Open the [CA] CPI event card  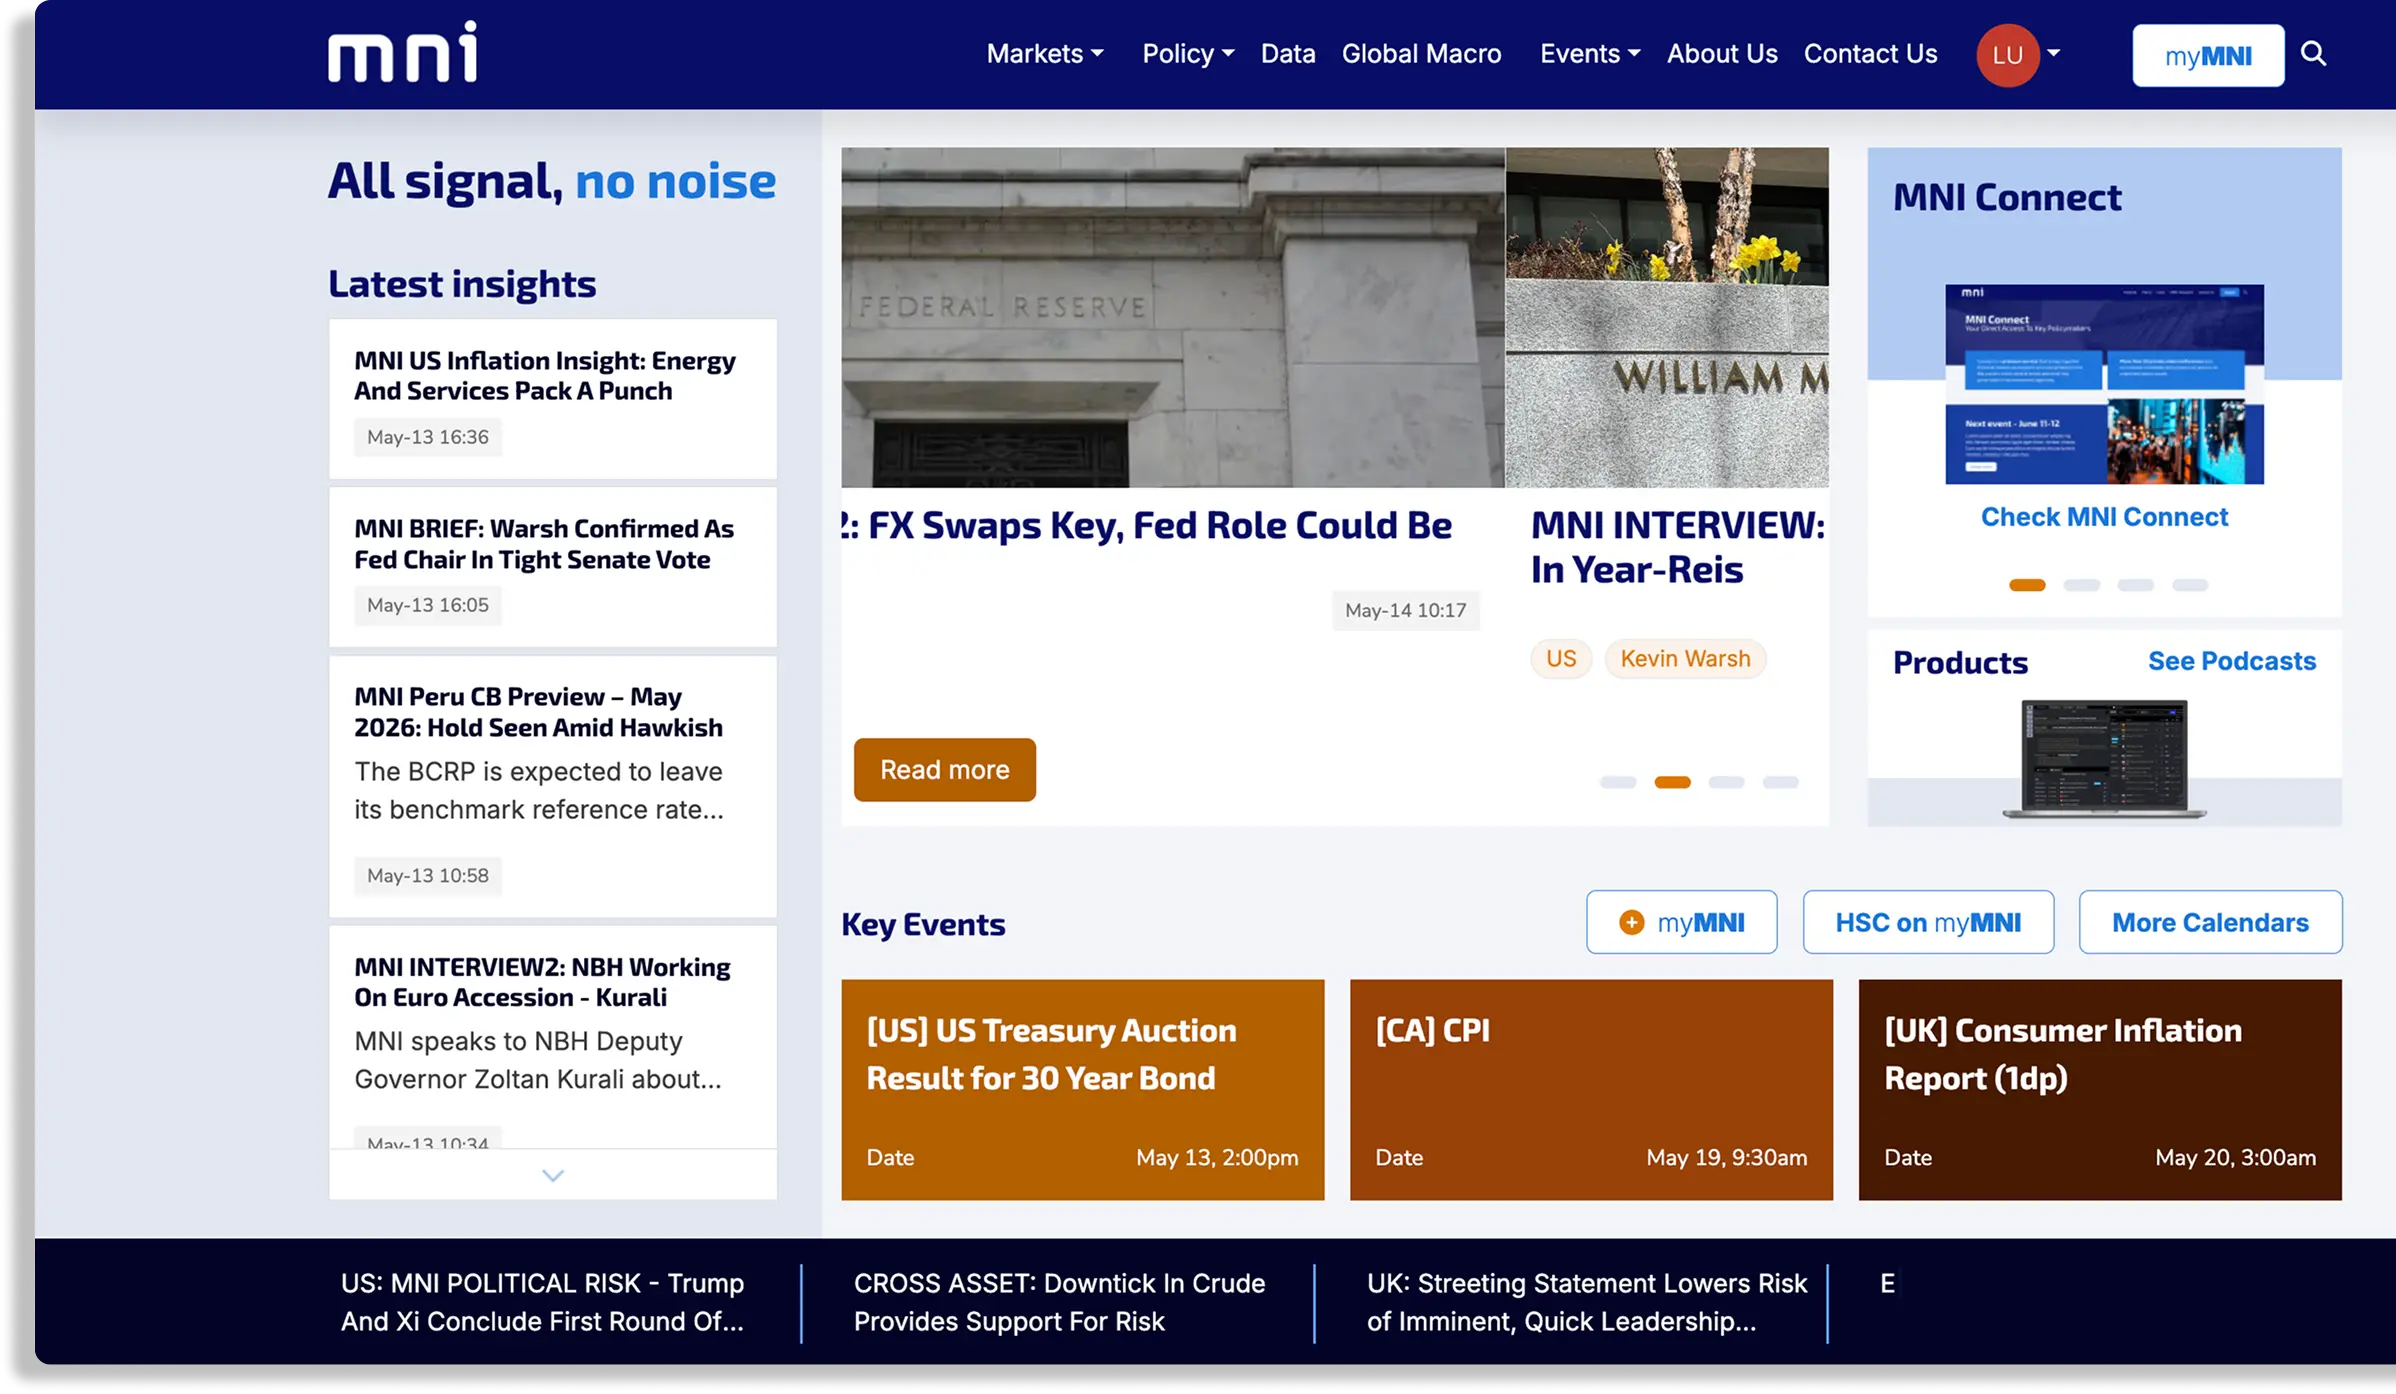pyautogui.click(x=1591, y=1089)
